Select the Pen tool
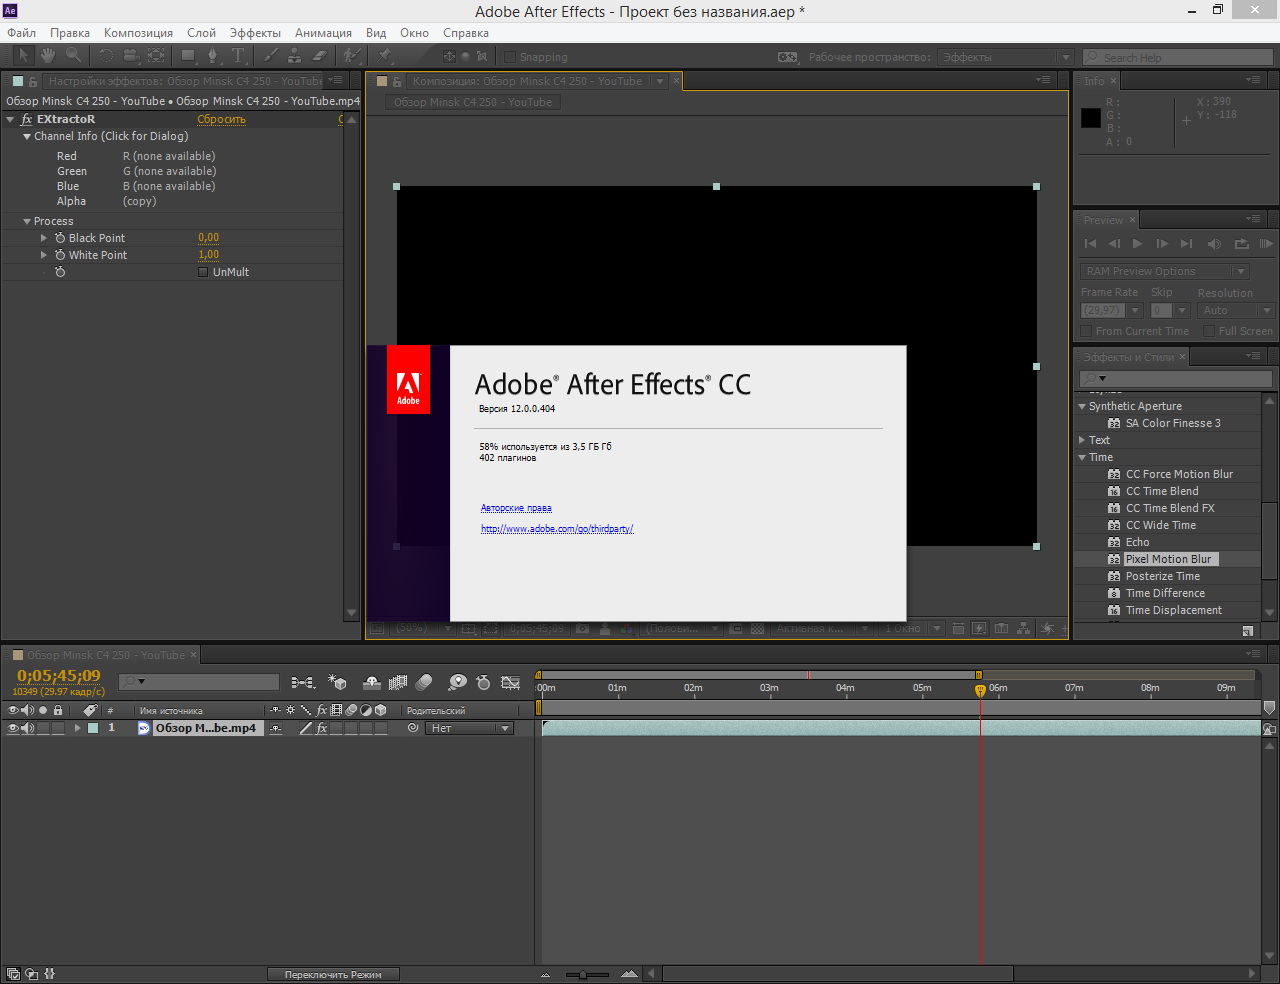Screen dimensions: 1280x984 tap(213, 56)
